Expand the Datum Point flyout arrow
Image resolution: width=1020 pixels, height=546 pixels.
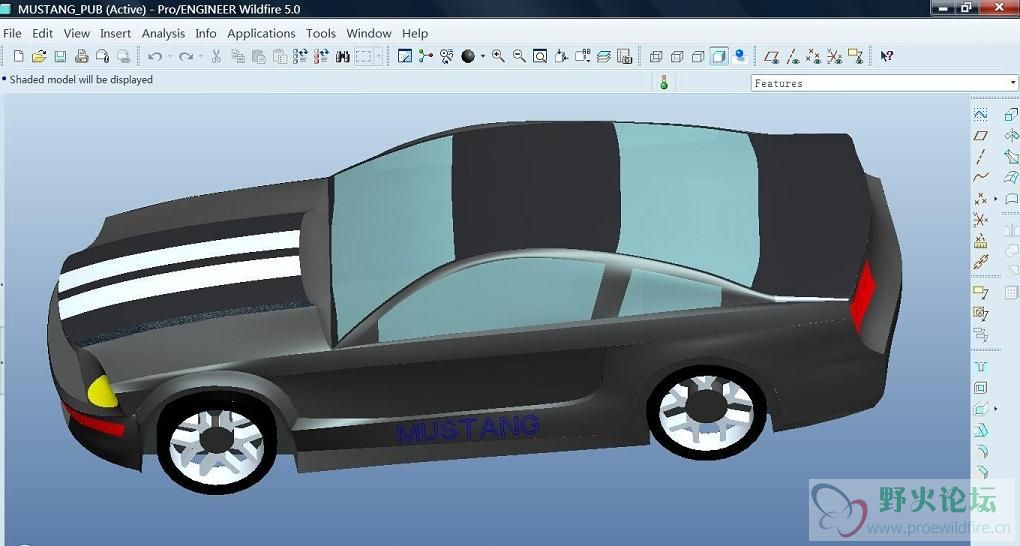pyautogui.click(x=995, y=198)
